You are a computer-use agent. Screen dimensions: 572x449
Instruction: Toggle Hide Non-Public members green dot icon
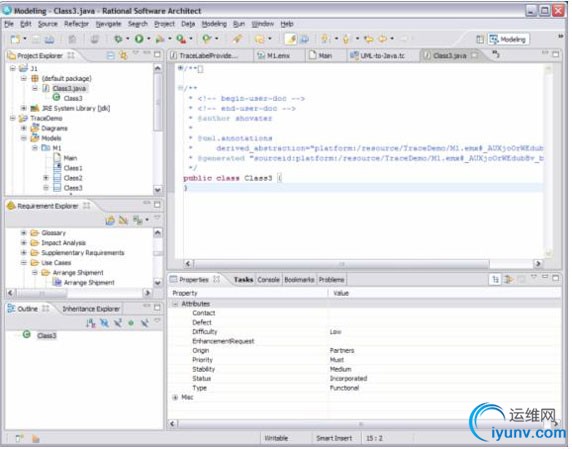[131, 324]
